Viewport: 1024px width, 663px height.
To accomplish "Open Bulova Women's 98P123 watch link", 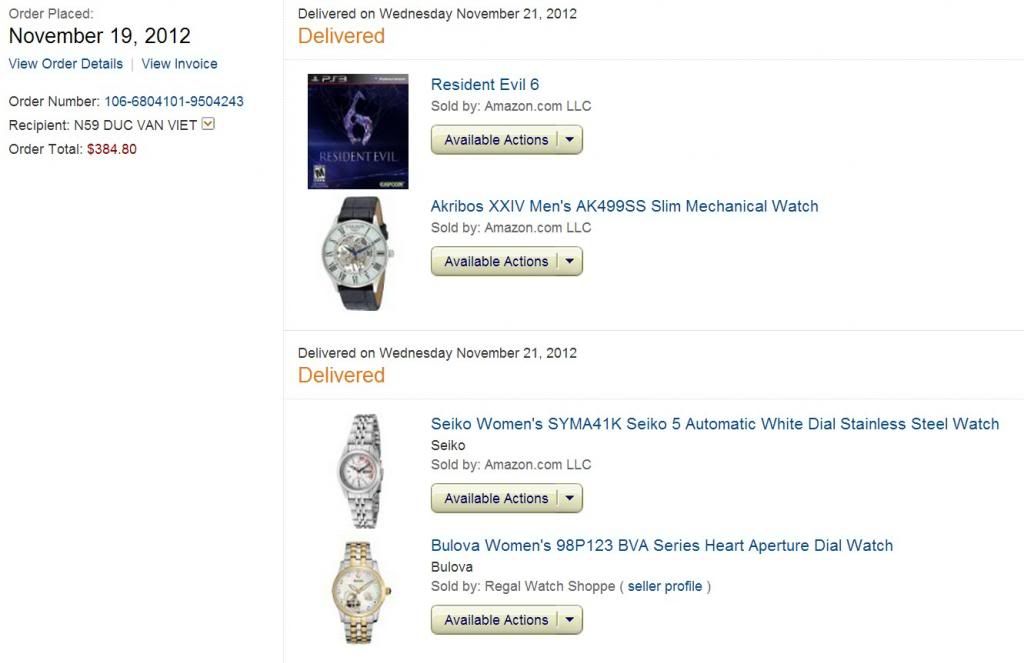I will pyautogui.click(x=662, y=545).
